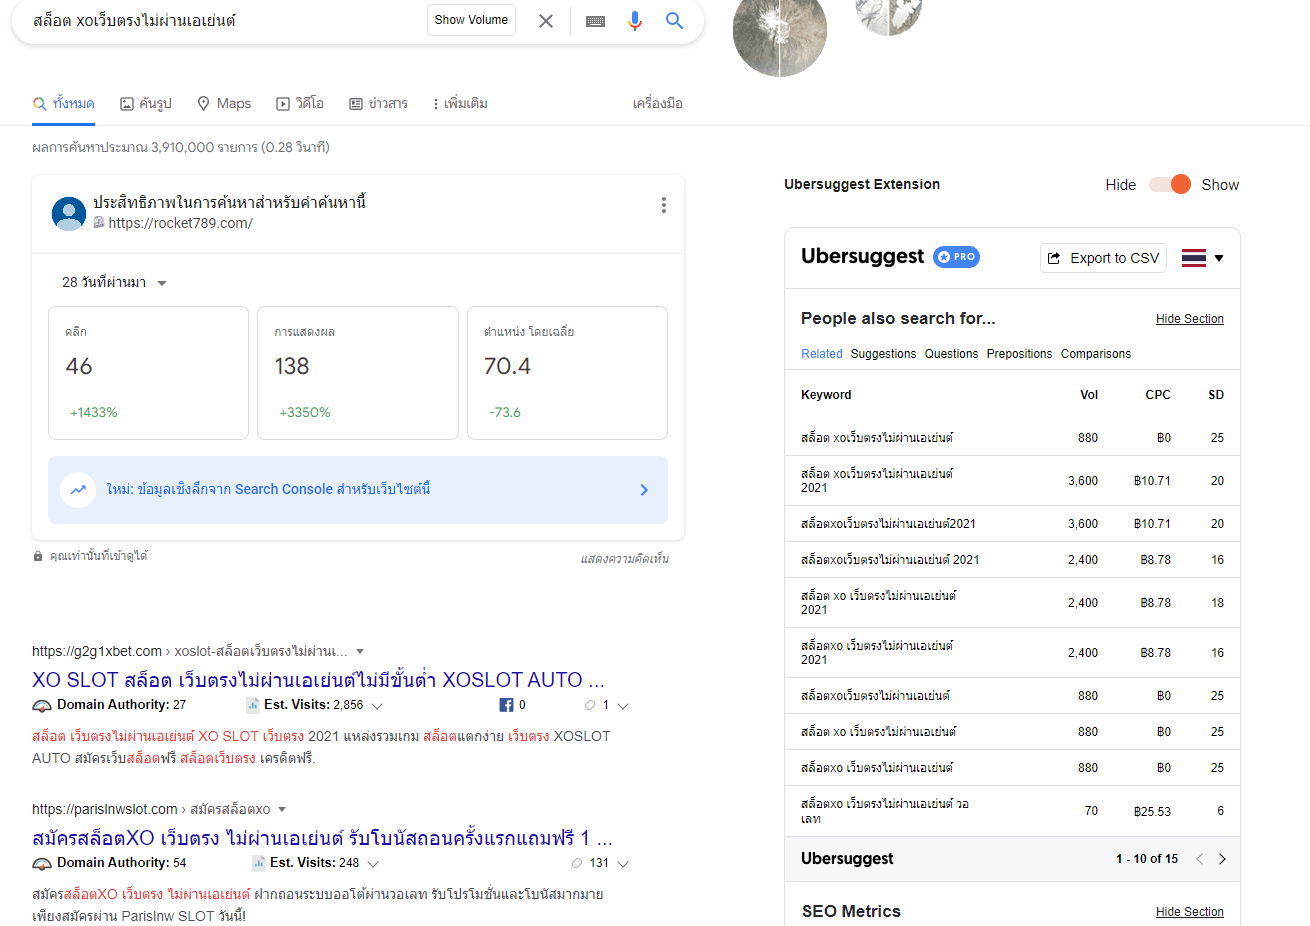Open the Search Console insights link
Screen dimensions: 1310x926
[358, 490]
